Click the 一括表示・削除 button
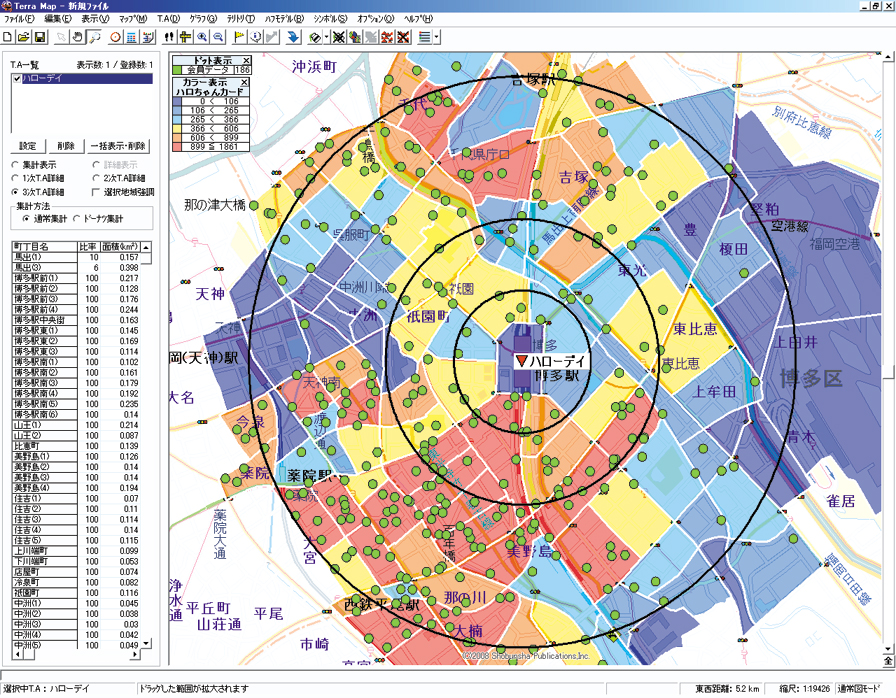 118,146
